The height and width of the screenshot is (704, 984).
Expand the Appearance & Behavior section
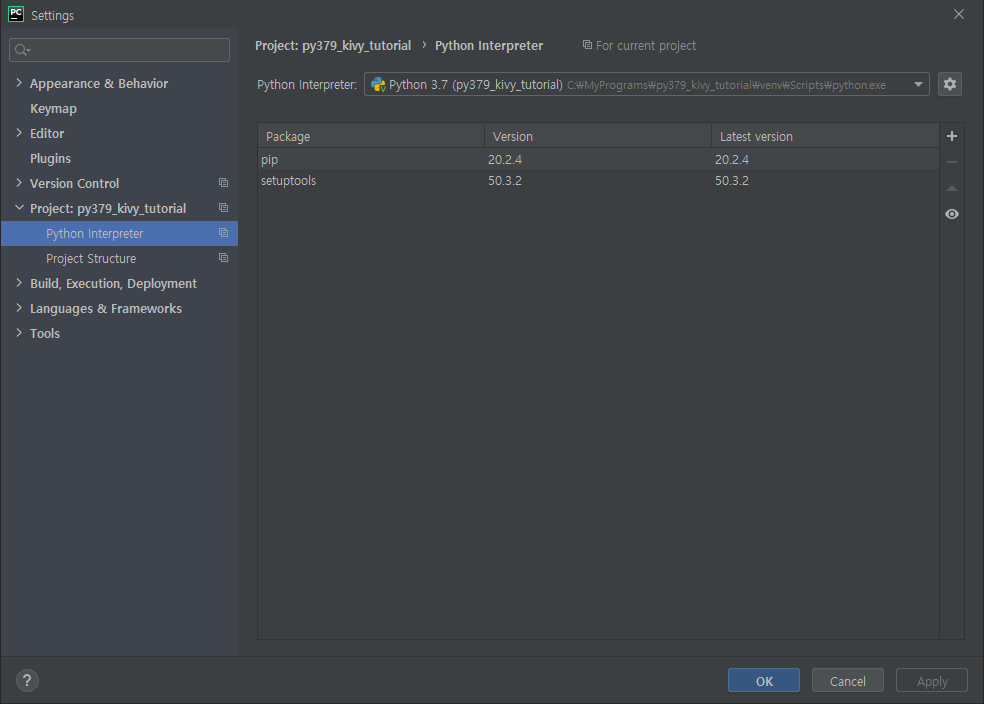click(x=19, y=83)
